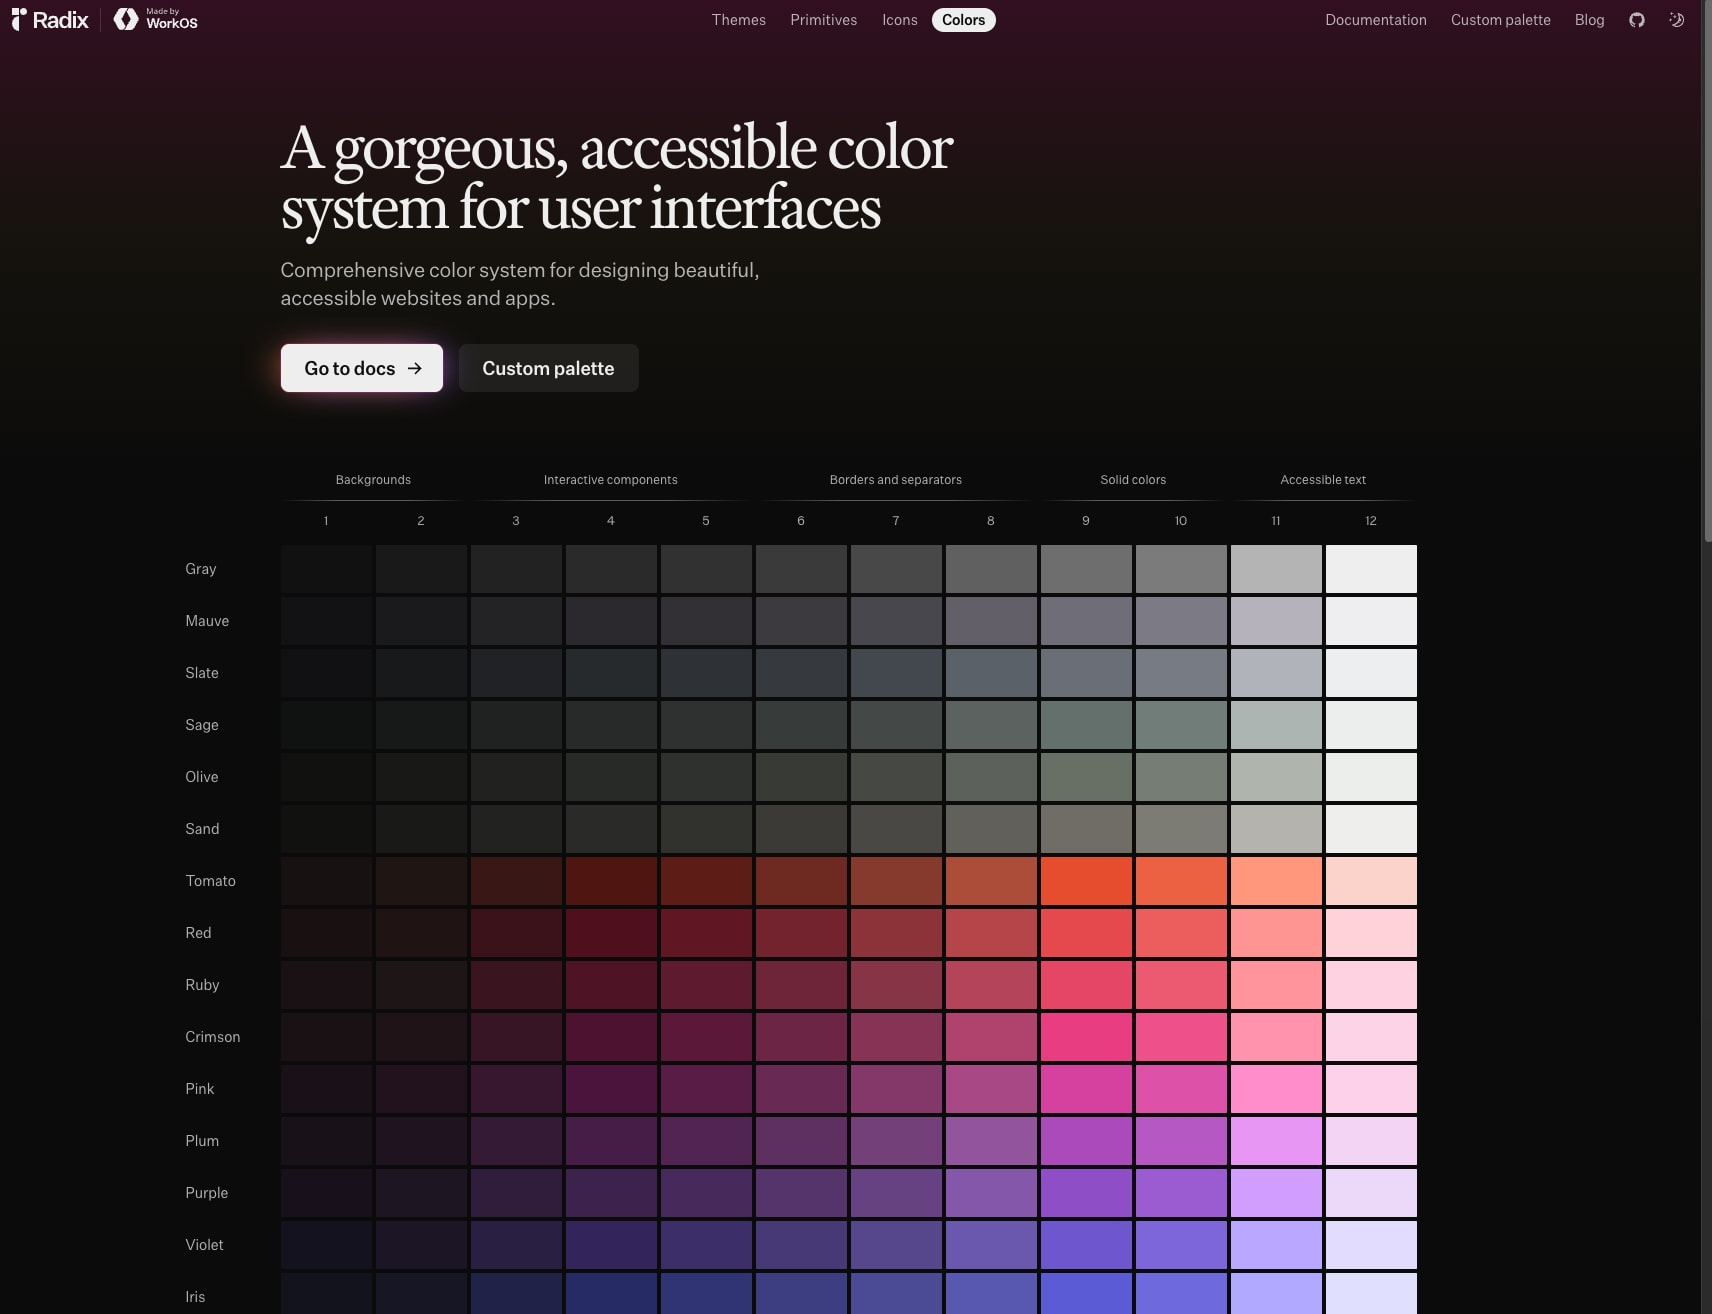
Task: Select the Tomato step 9 swatch
Action: pos(1086,881)
